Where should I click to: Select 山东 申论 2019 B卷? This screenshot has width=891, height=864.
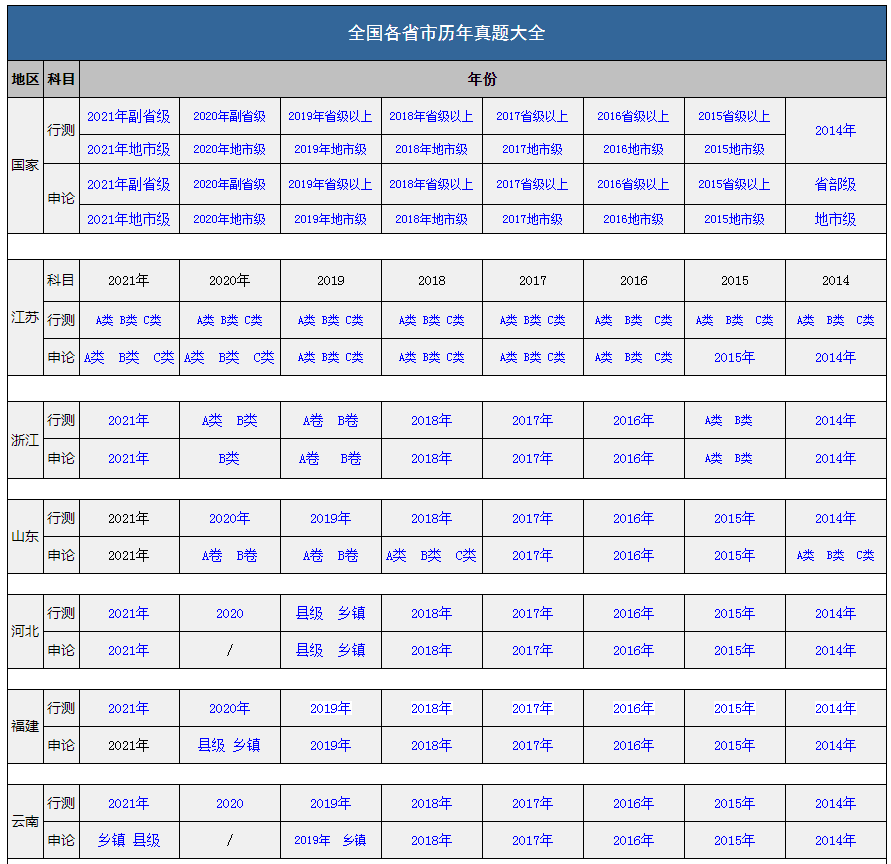pyautogui.click(x=348, y=555)
